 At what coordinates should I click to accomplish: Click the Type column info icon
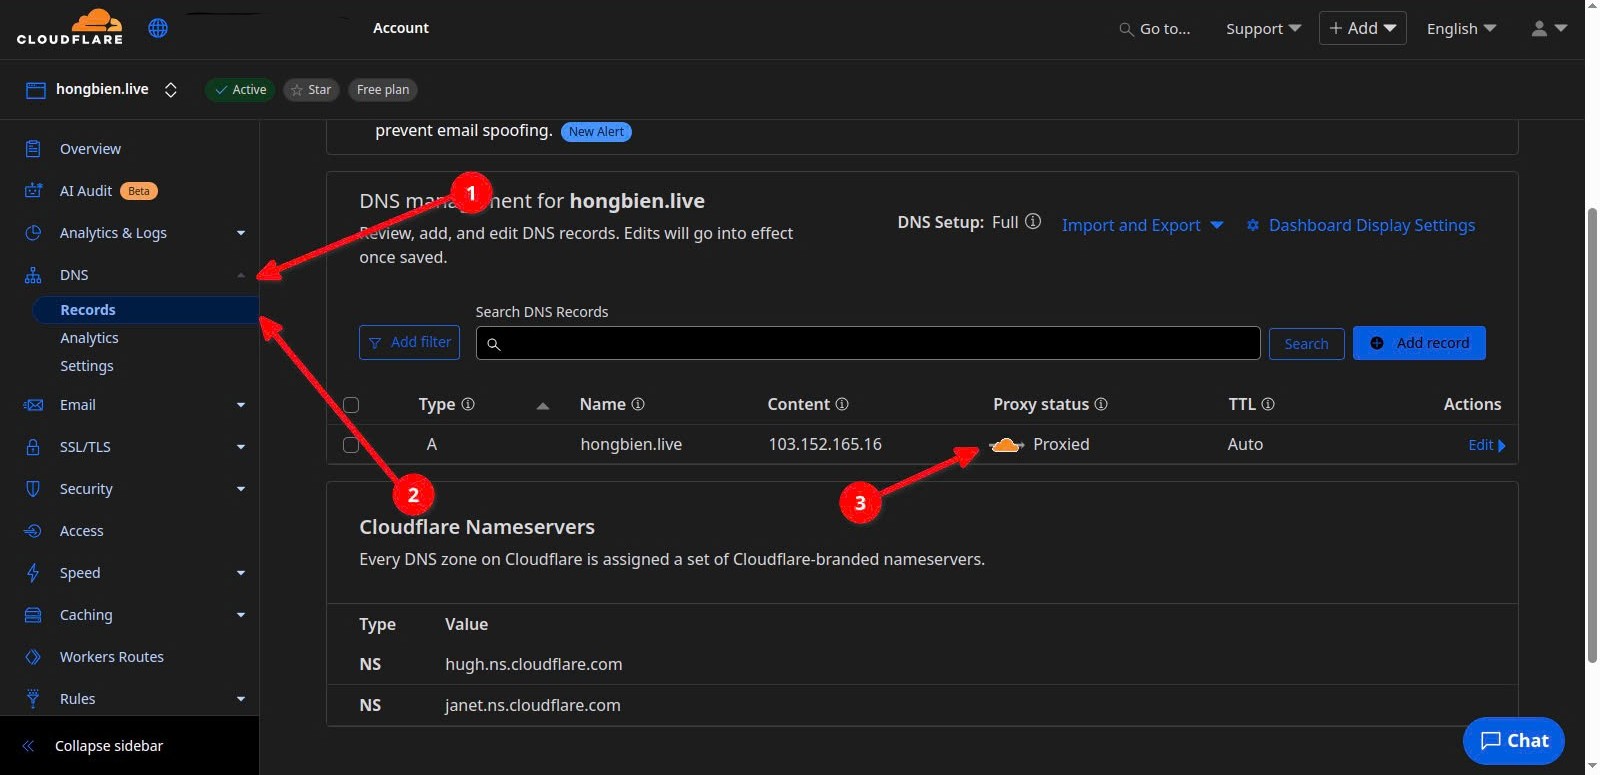point(467,404)
